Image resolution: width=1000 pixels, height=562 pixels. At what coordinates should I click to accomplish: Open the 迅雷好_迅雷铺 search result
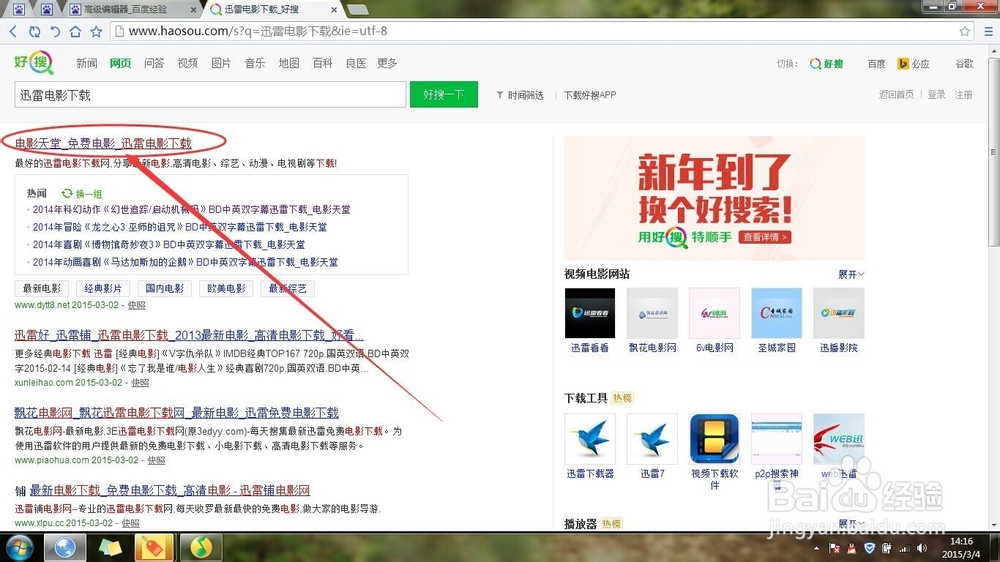click(189, 335)
